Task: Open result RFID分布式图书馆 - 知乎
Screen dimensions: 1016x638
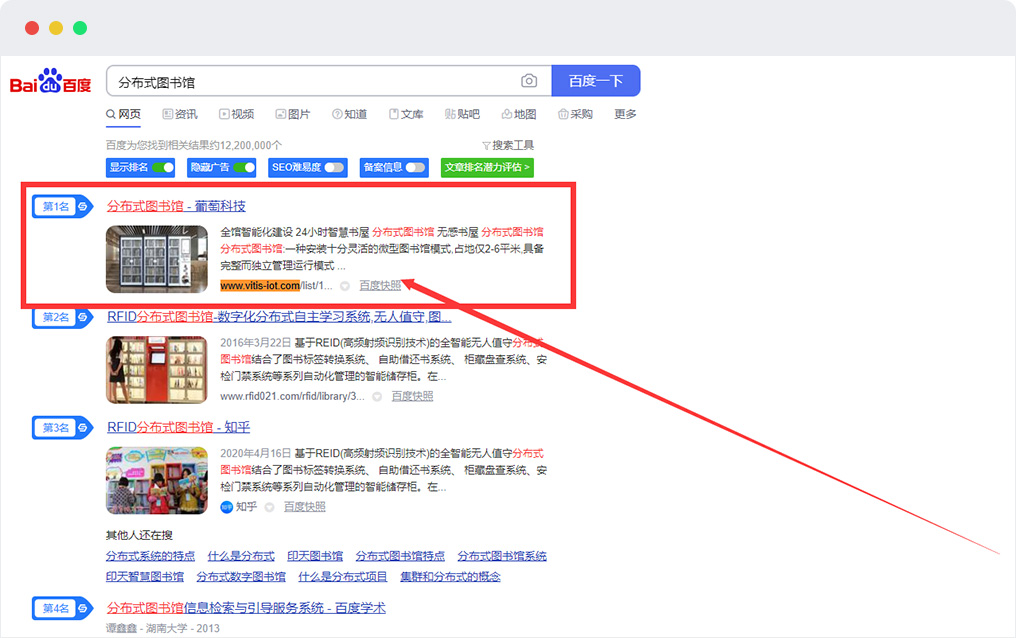Action: coord(178,427)
